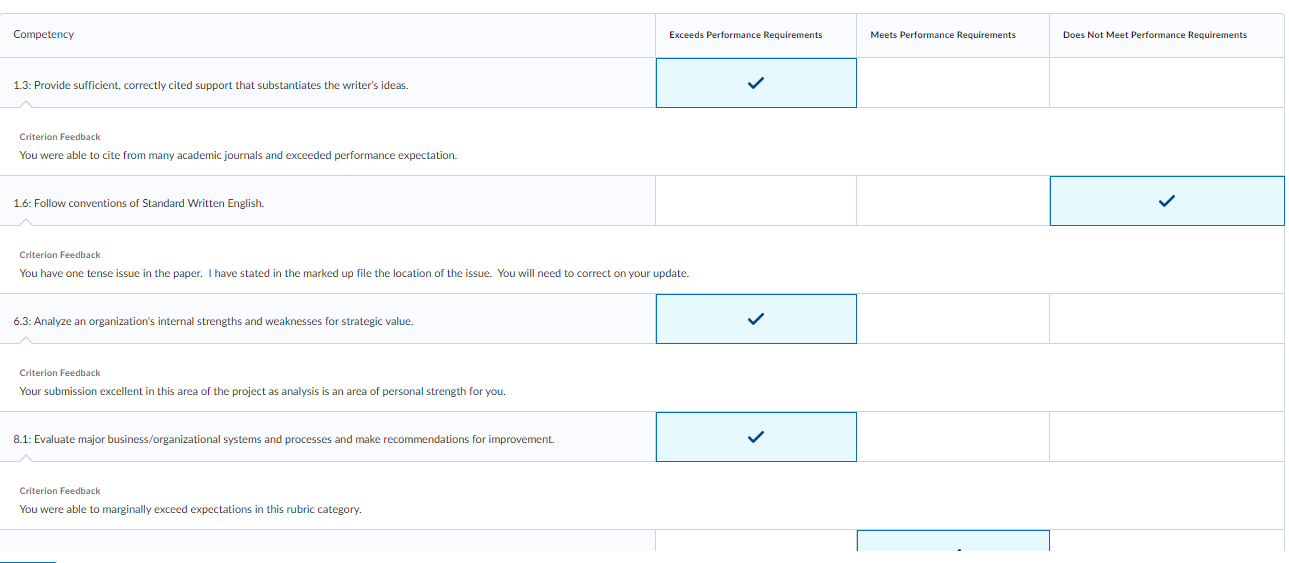Select Exceeds Performance Requirements for competency 1.6

tap(756, 201)
